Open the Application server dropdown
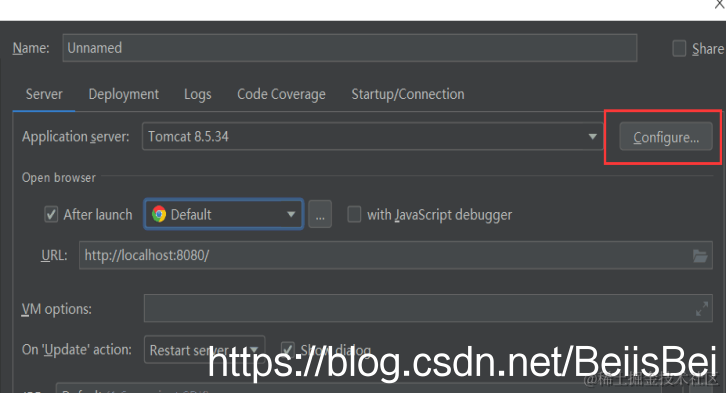The image size is (726, 394). click(372, 137)
